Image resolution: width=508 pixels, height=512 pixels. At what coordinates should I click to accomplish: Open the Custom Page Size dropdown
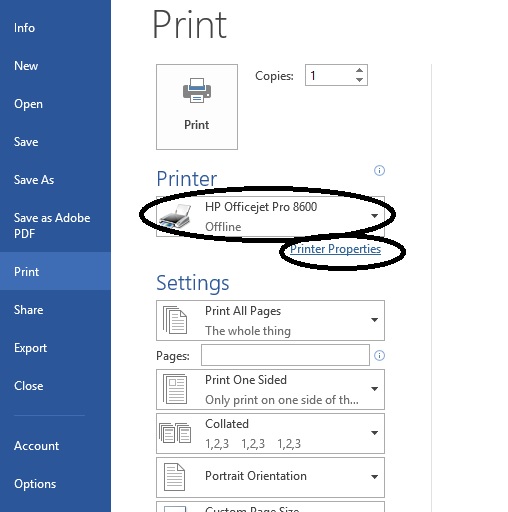[x=270, y=507]
